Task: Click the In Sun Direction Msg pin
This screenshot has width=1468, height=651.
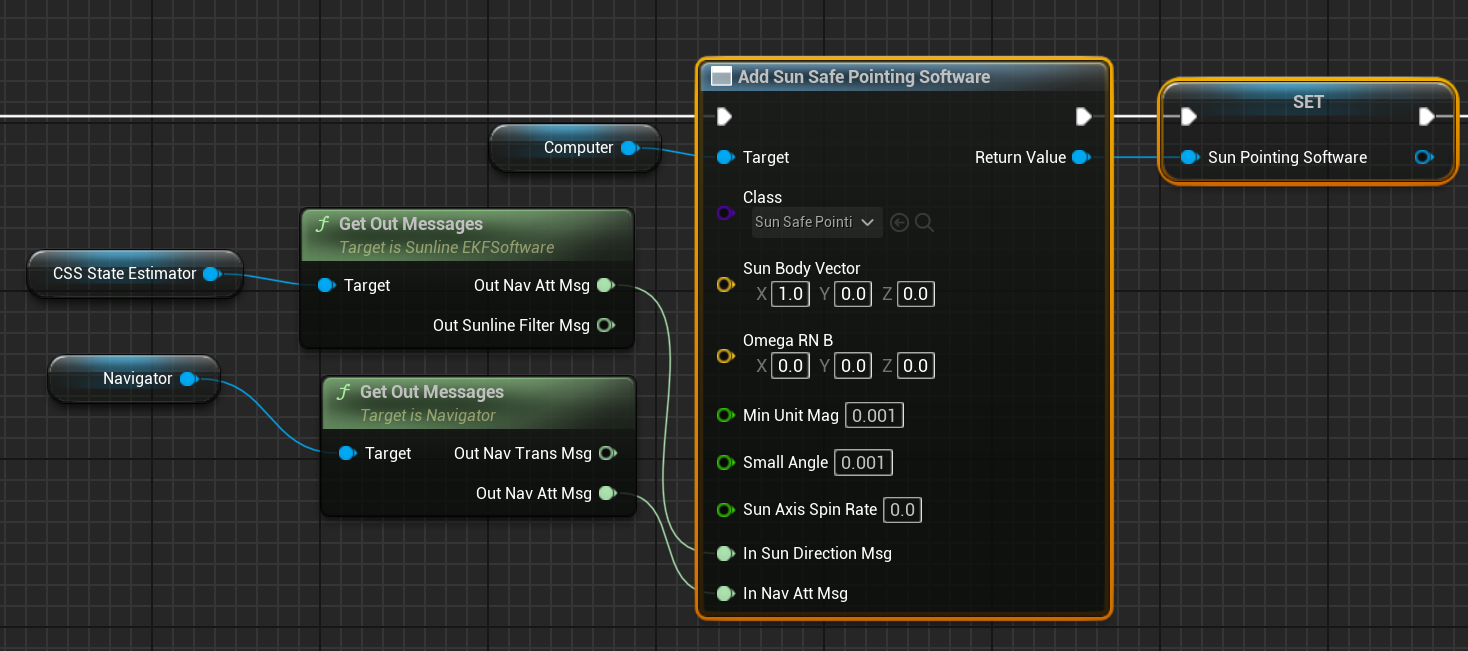Action: [725, 553]
